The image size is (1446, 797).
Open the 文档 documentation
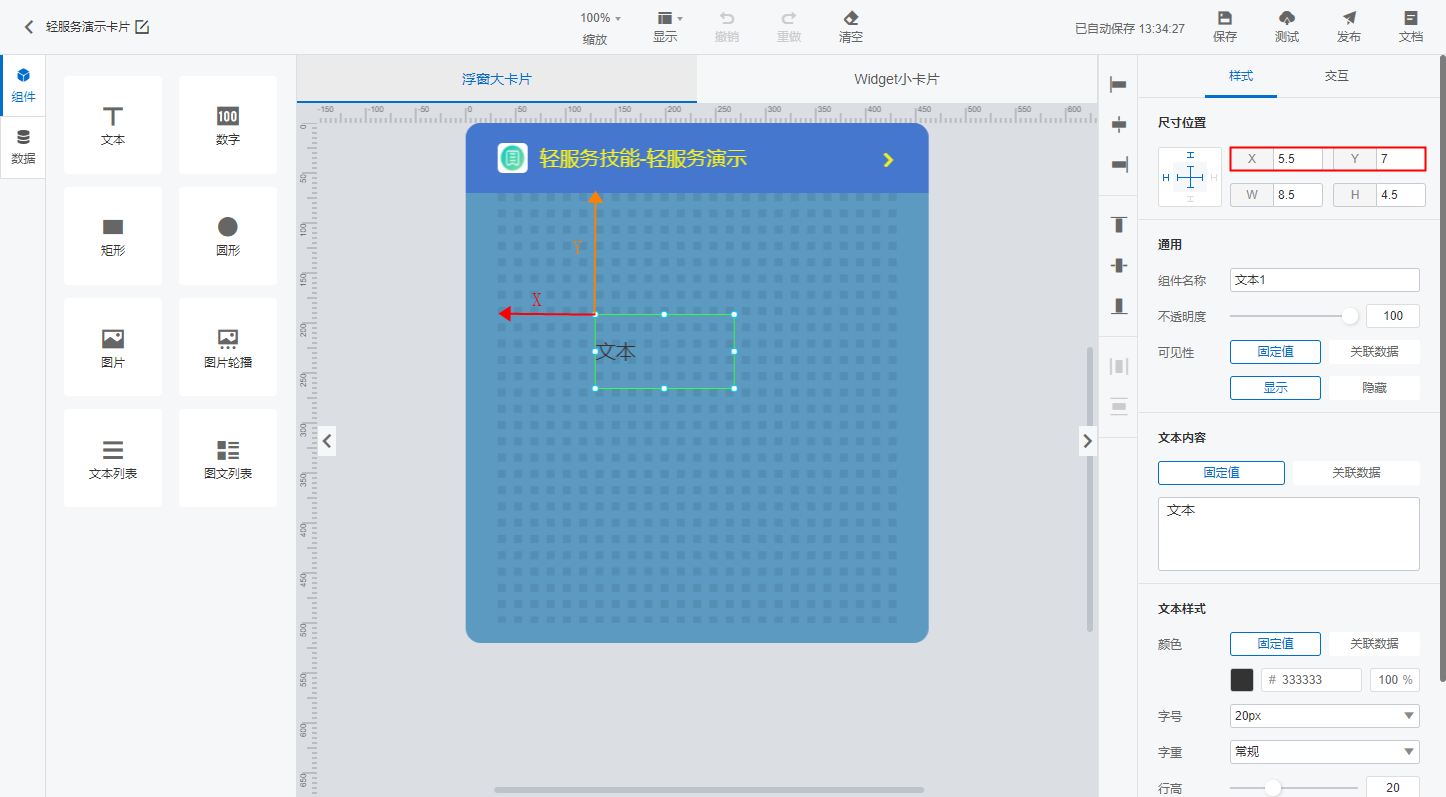[x=1411, y=27]
